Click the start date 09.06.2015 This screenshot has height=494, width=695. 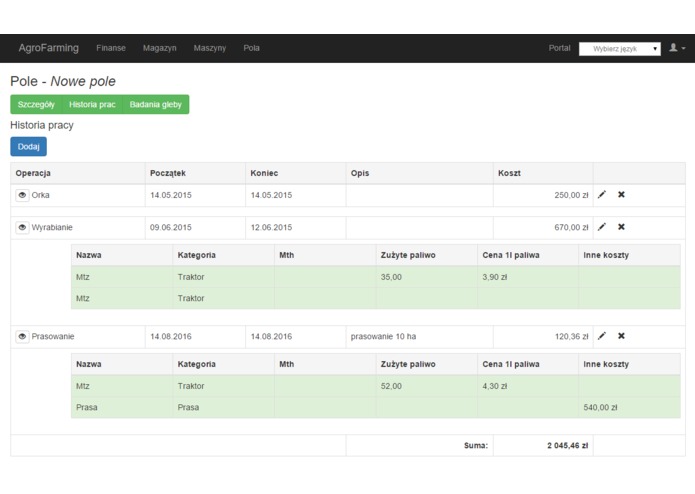(171, 227)
